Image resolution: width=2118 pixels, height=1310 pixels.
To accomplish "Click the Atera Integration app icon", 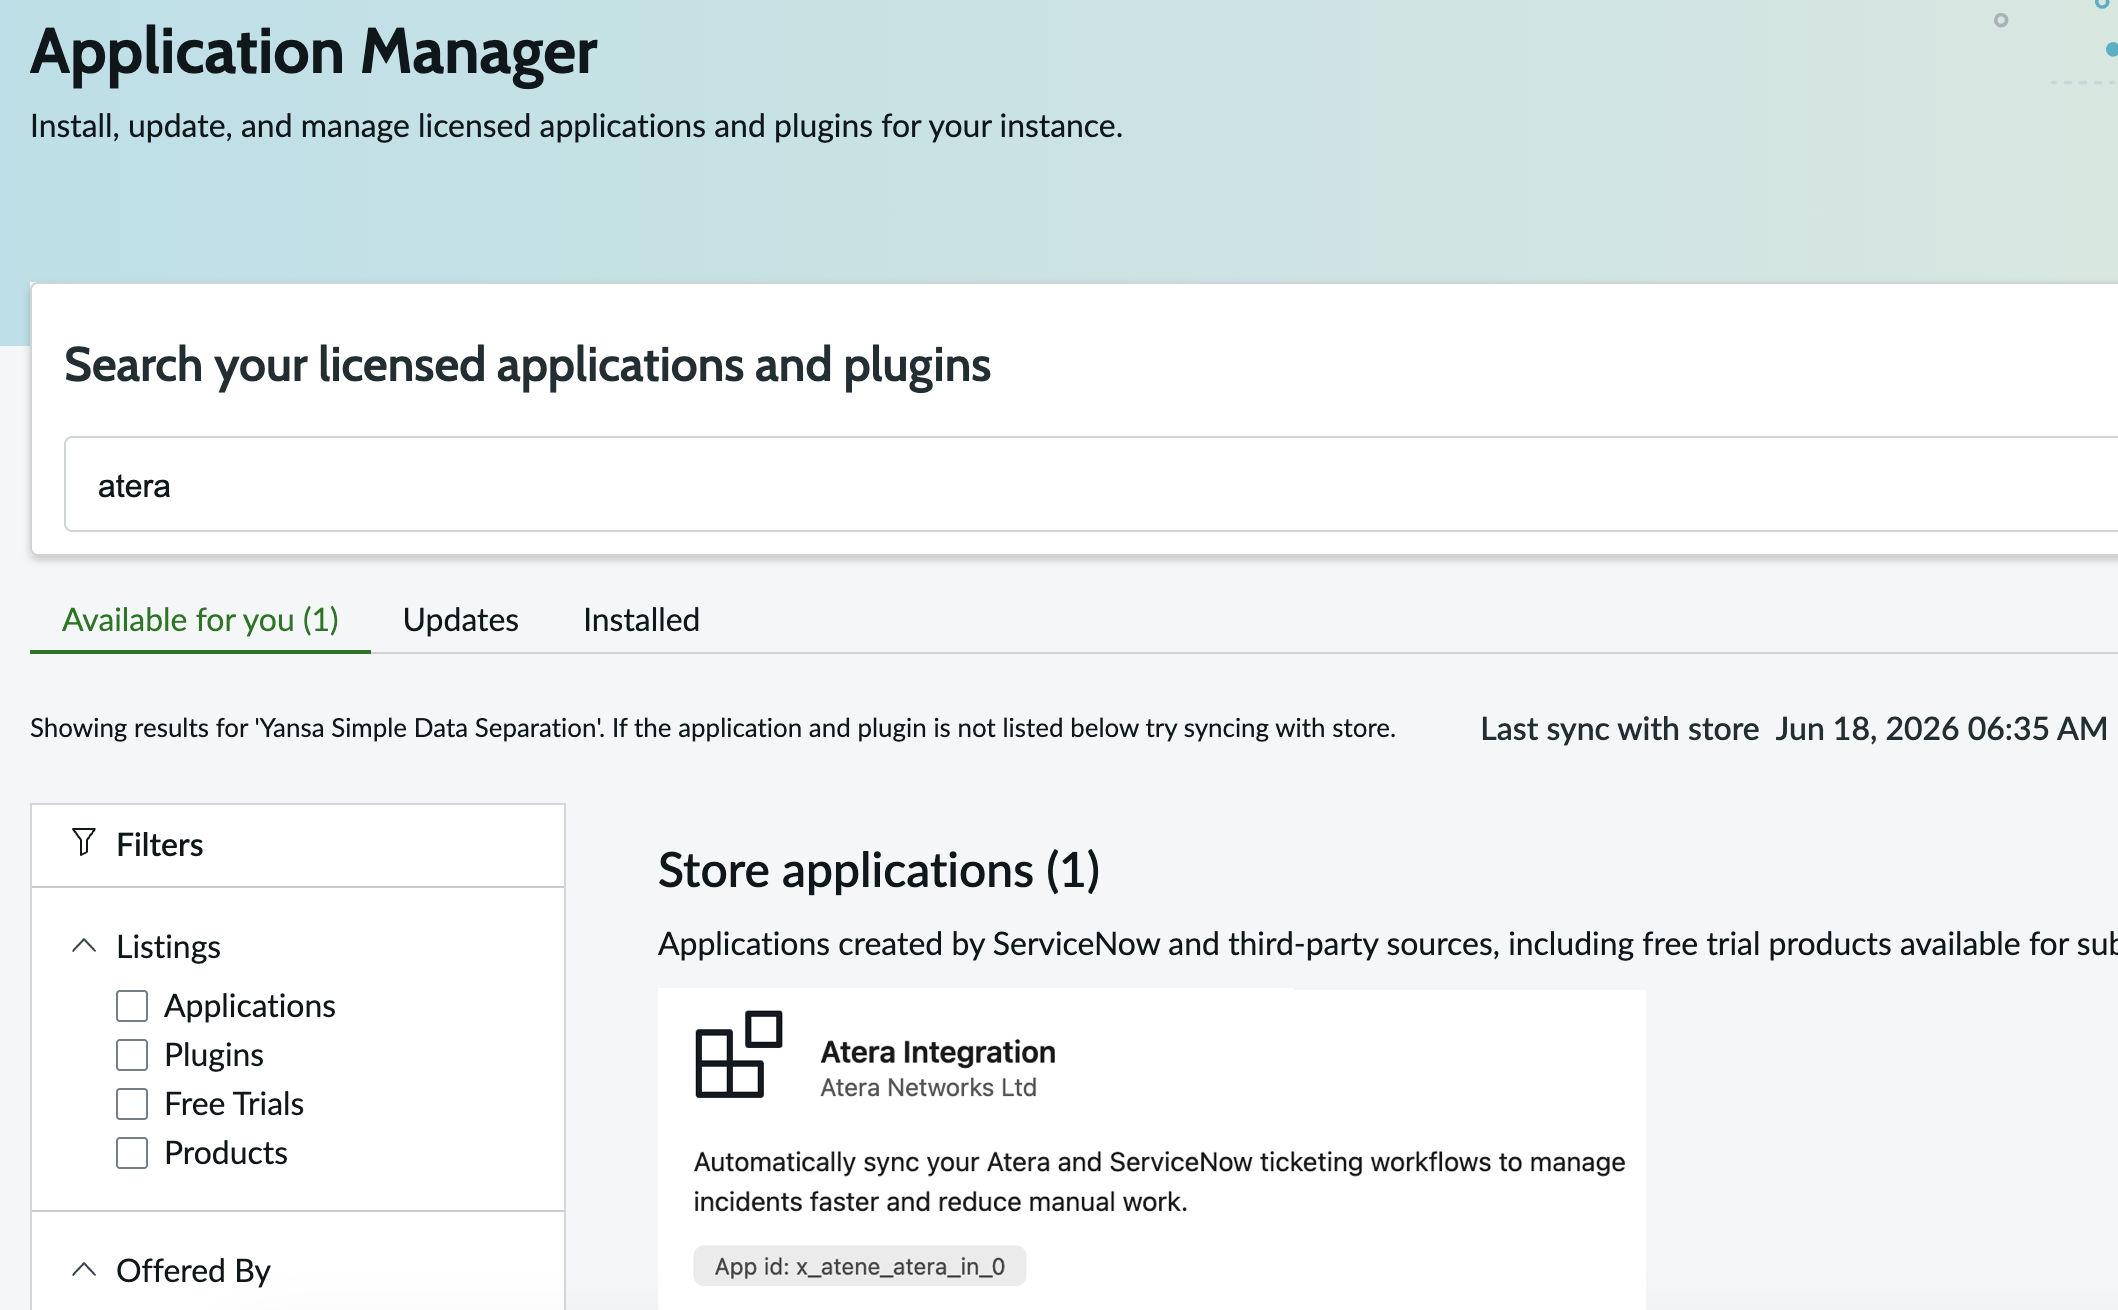I will coord(738,1055).
